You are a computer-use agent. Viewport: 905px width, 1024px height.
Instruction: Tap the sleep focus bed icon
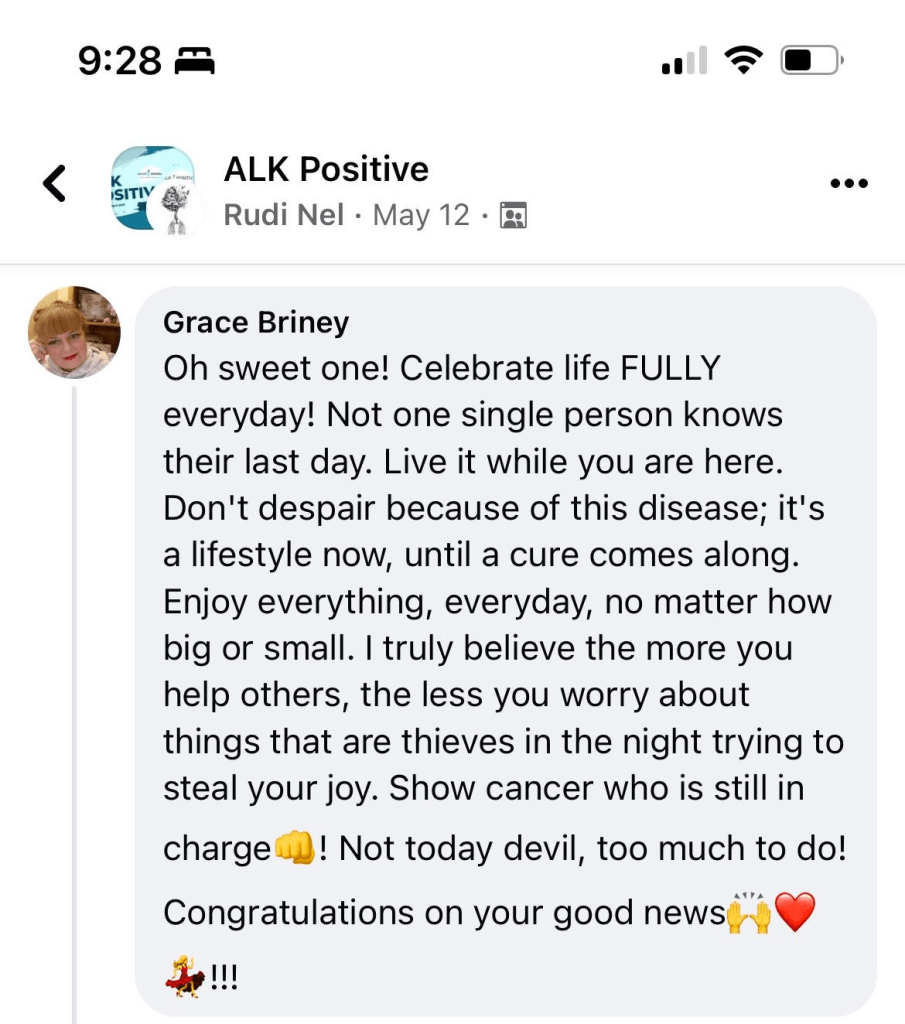196,63
